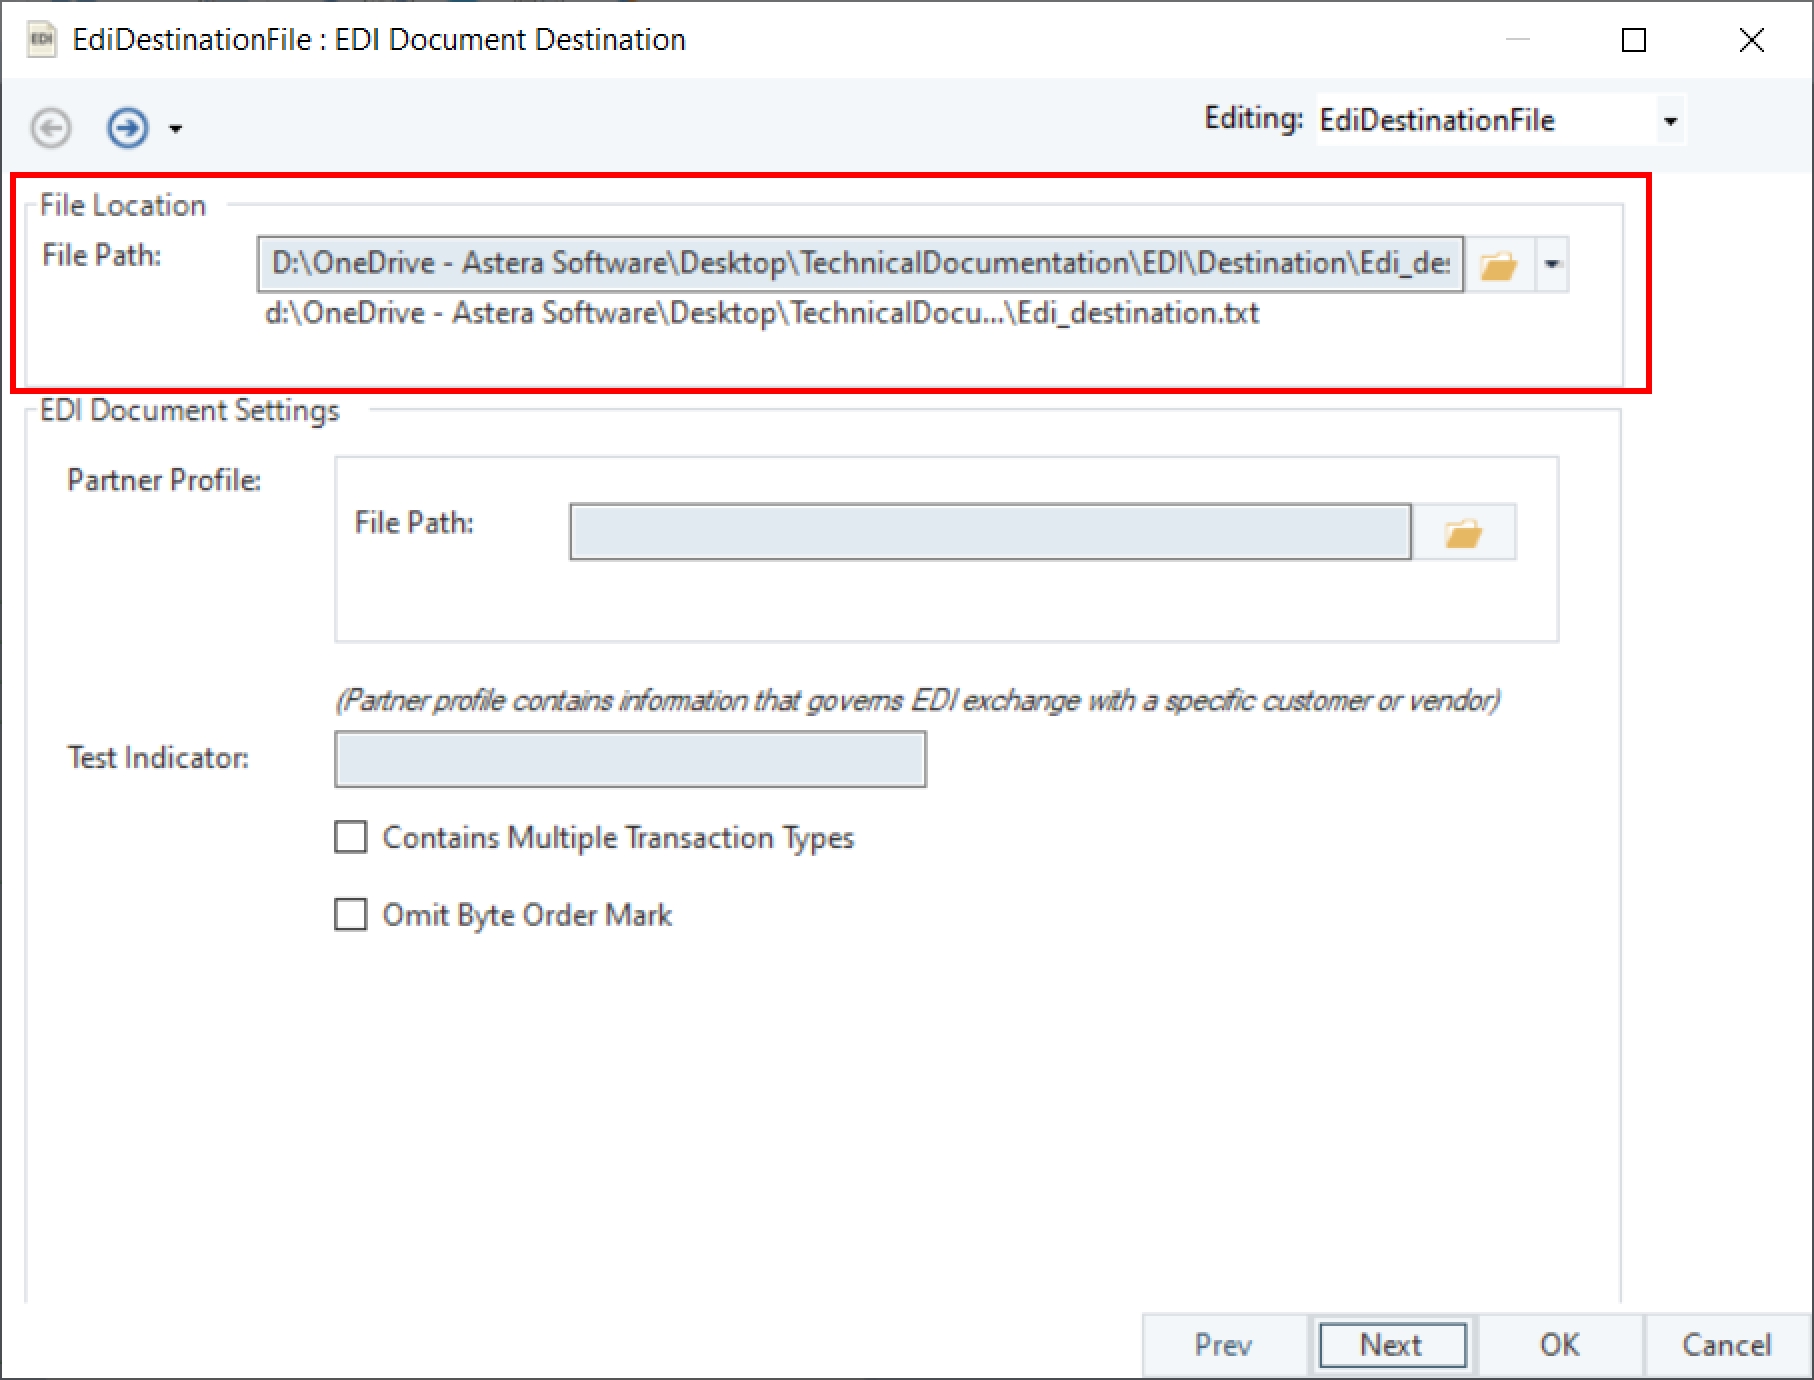Minimize the EdiDestinationFile dialog window
1814x1380 pixels.
1518,40
